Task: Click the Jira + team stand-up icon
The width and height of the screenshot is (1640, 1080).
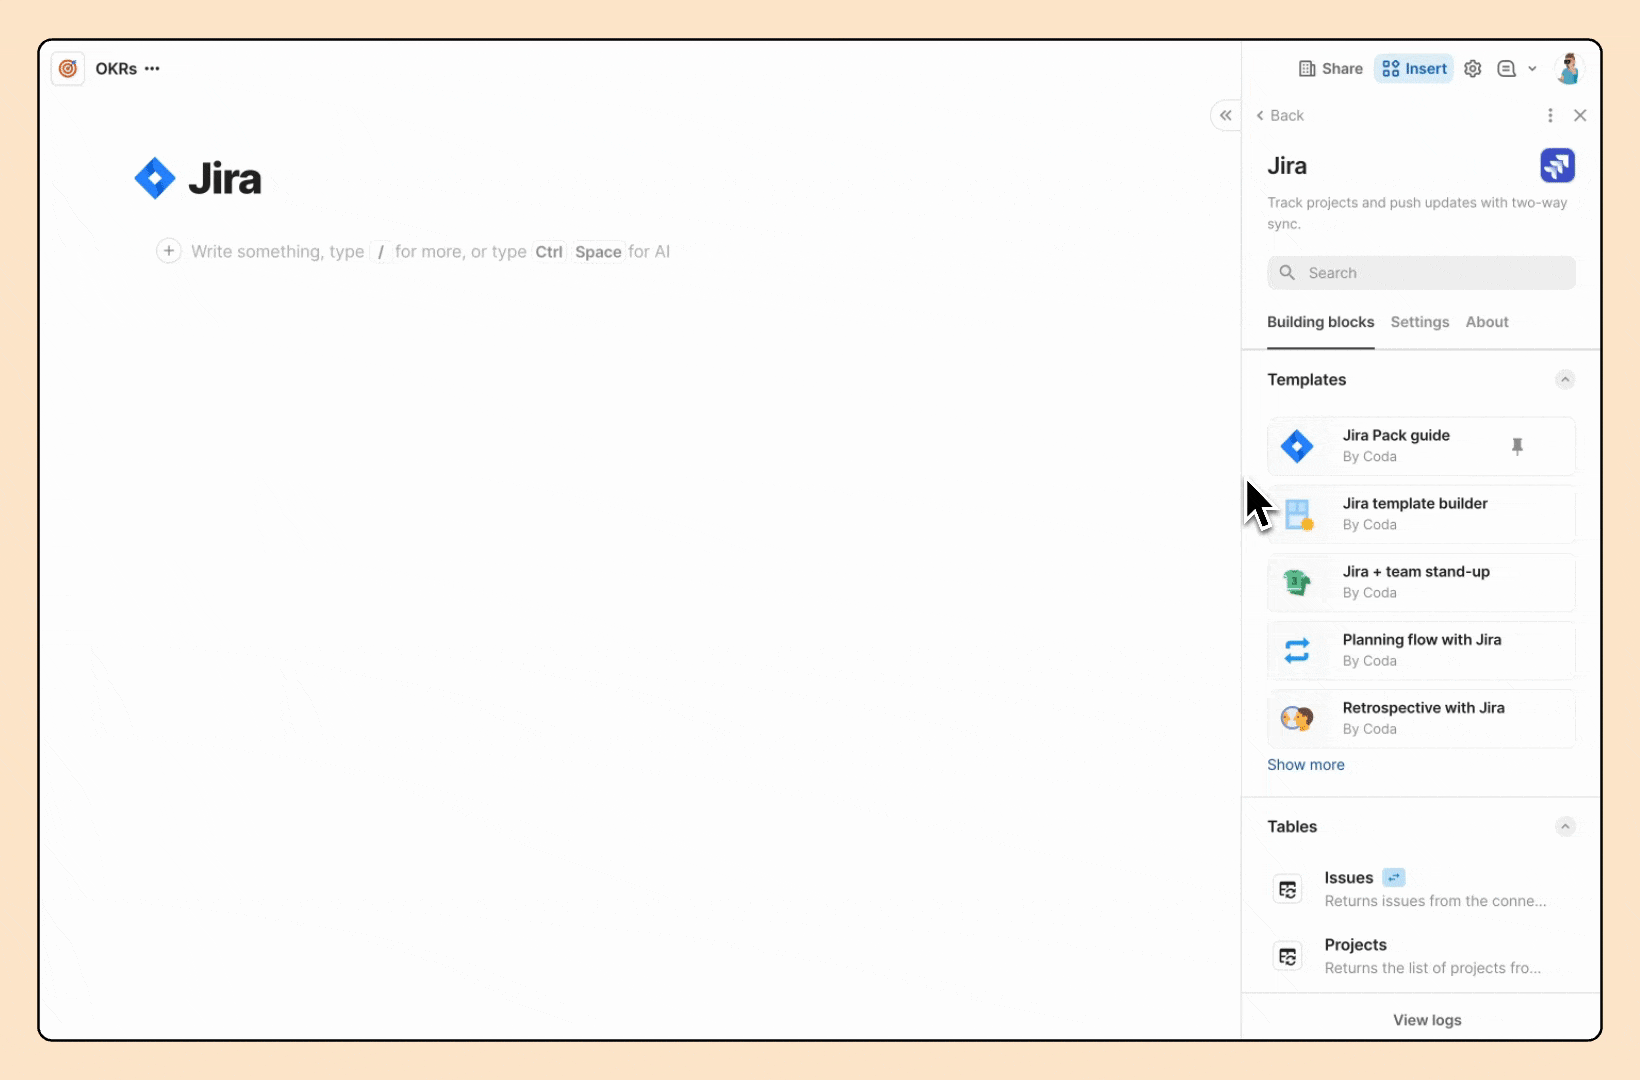Action: pyautogui.click(x=1297, y=582)
